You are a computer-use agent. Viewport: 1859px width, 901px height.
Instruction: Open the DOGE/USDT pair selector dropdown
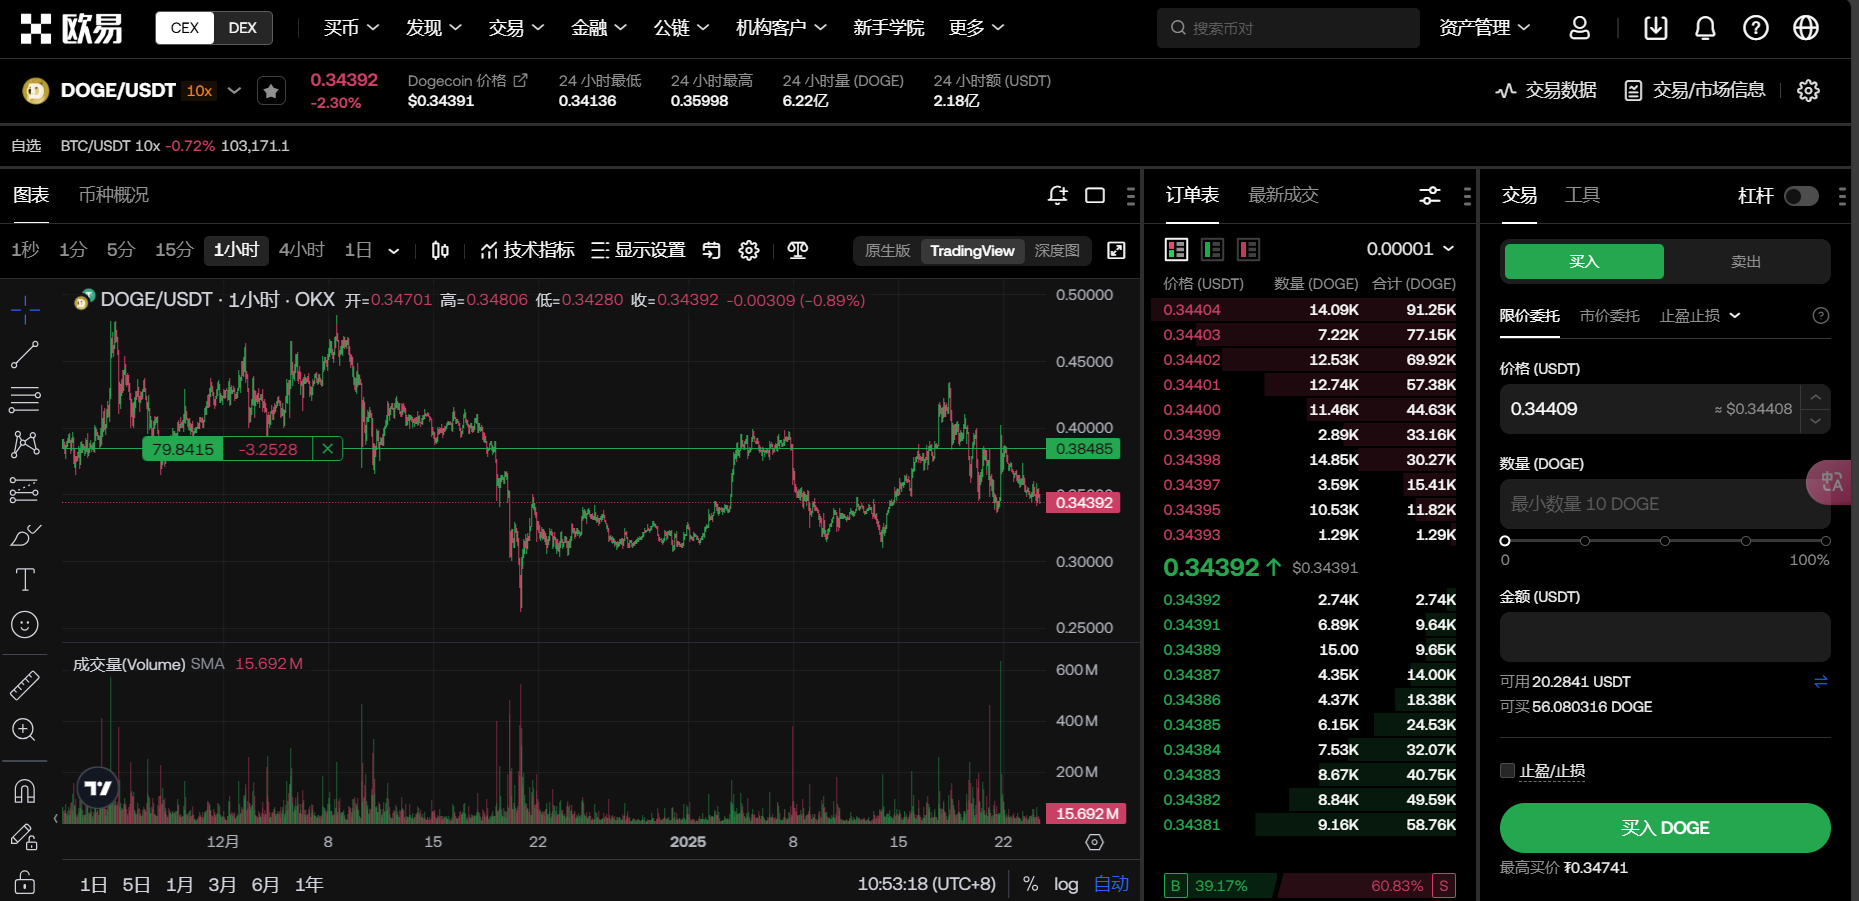pos(234,91)
